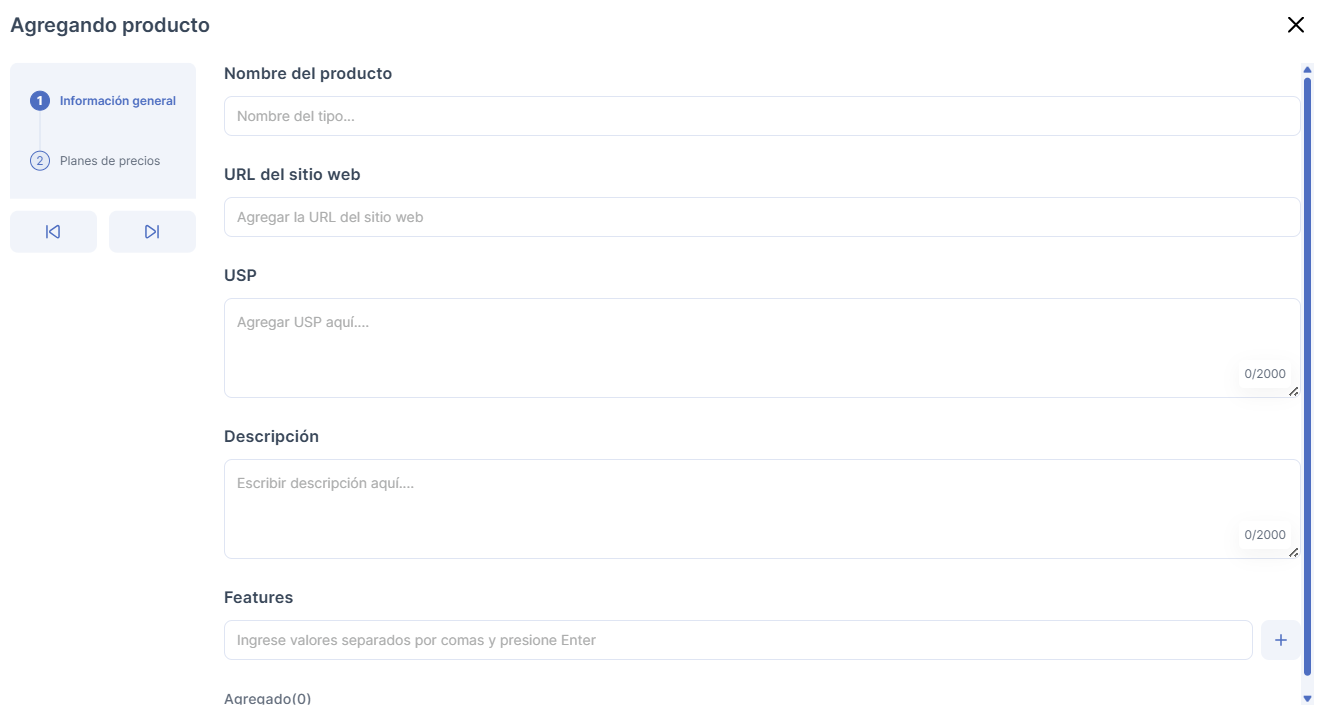This screenshot has width=1322, height=711.
Task: Click inside the USP text area
Action: coord(730,348)
